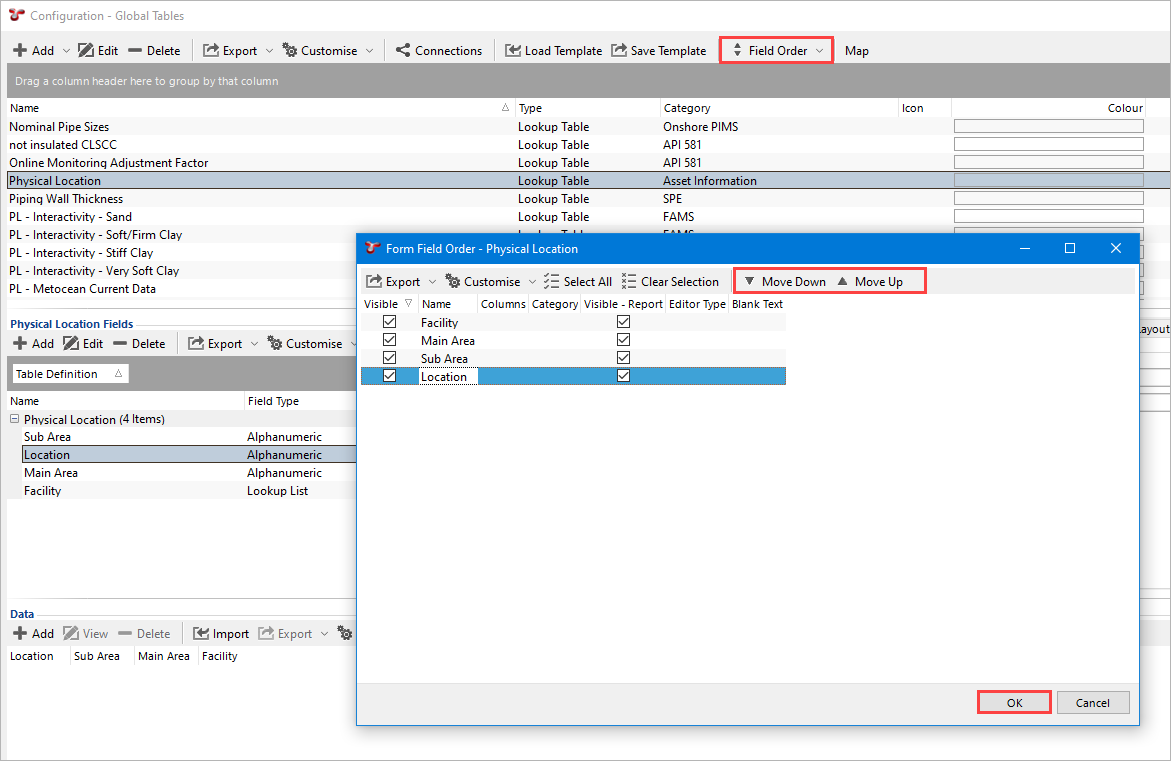Add a Physical Location field via plus icon
This screenshot has width=1171, height=761.
coord(20,343)
